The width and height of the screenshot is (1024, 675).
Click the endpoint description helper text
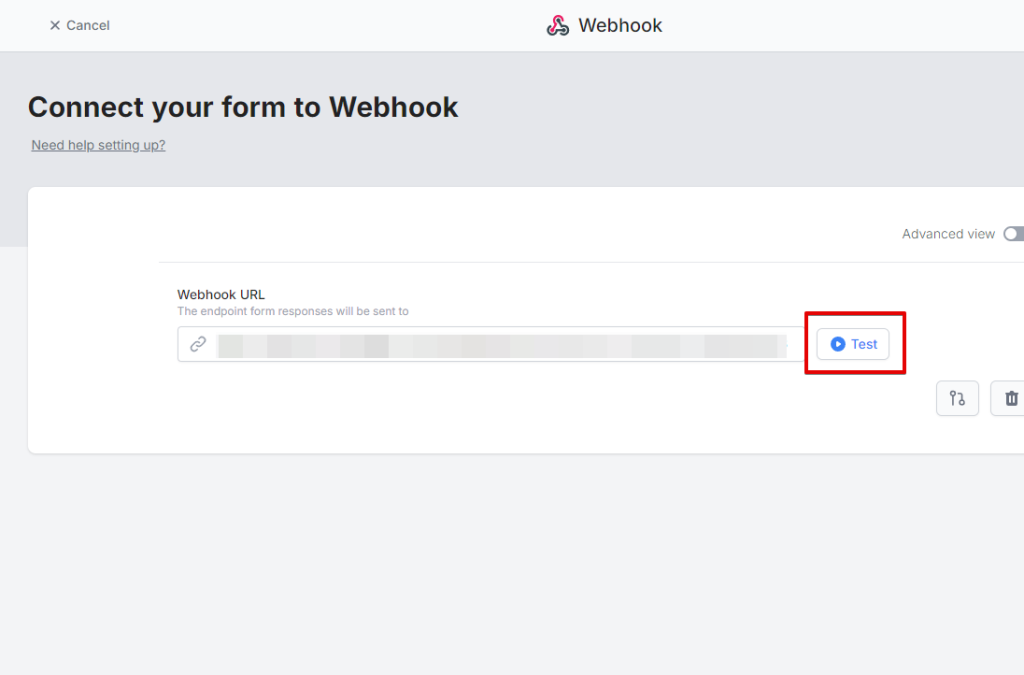[x=293, y=311]
